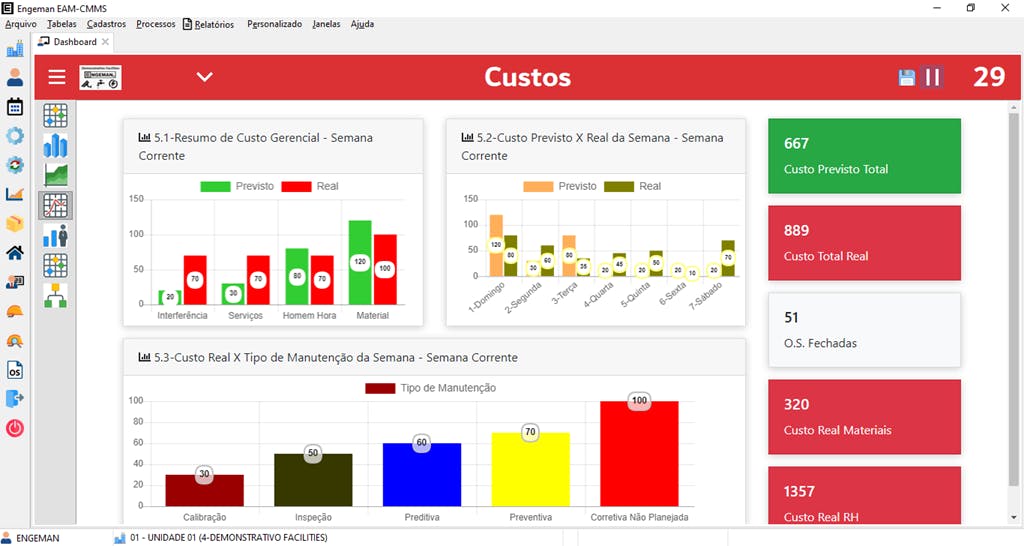The width and height of the screenshot is (1024, 546).
Task: Expand the dashboard selector chevron
Action: (x=204, y=77)
